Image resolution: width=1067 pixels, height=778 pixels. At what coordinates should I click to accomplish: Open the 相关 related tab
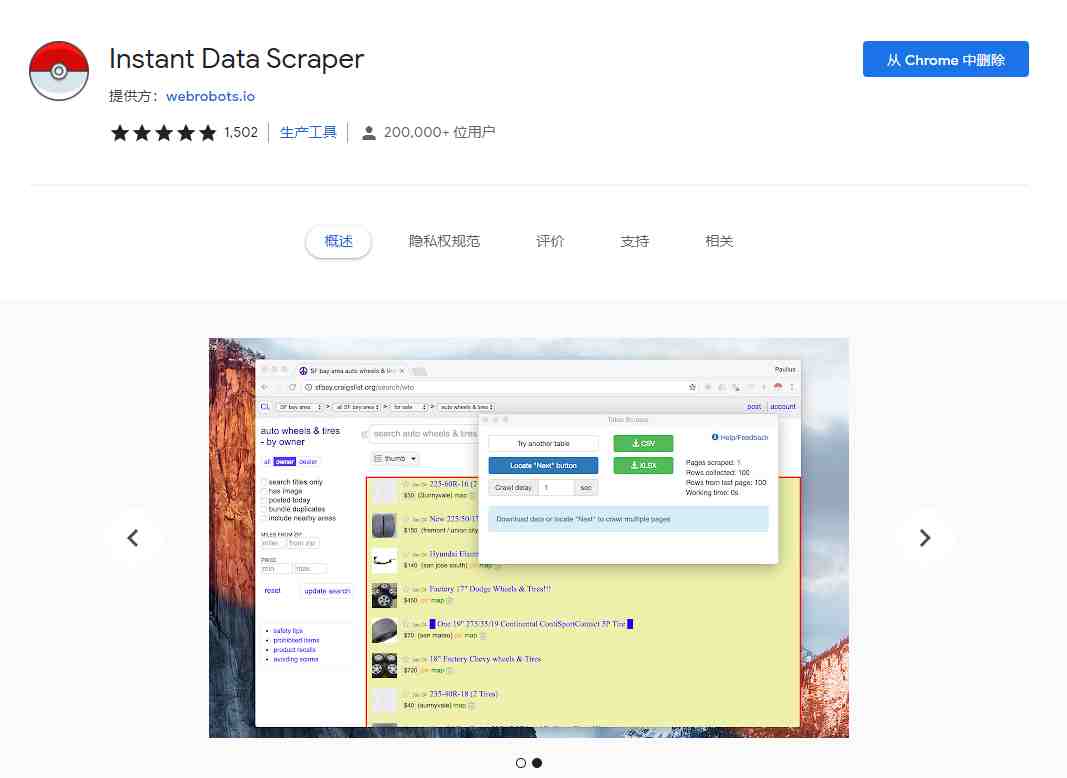pos(719,241)
